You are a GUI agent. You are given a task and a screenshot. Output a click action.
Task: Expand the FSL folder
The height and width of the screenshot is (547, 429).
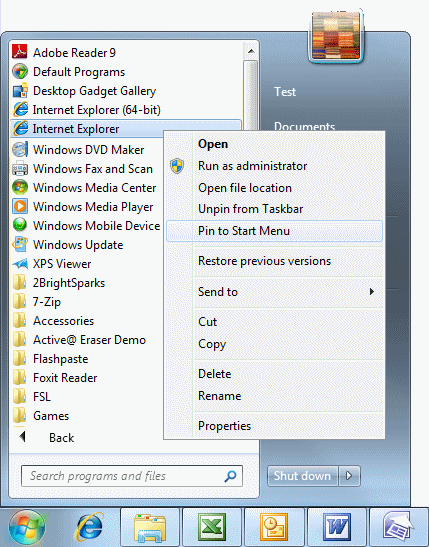pos(31,397)
